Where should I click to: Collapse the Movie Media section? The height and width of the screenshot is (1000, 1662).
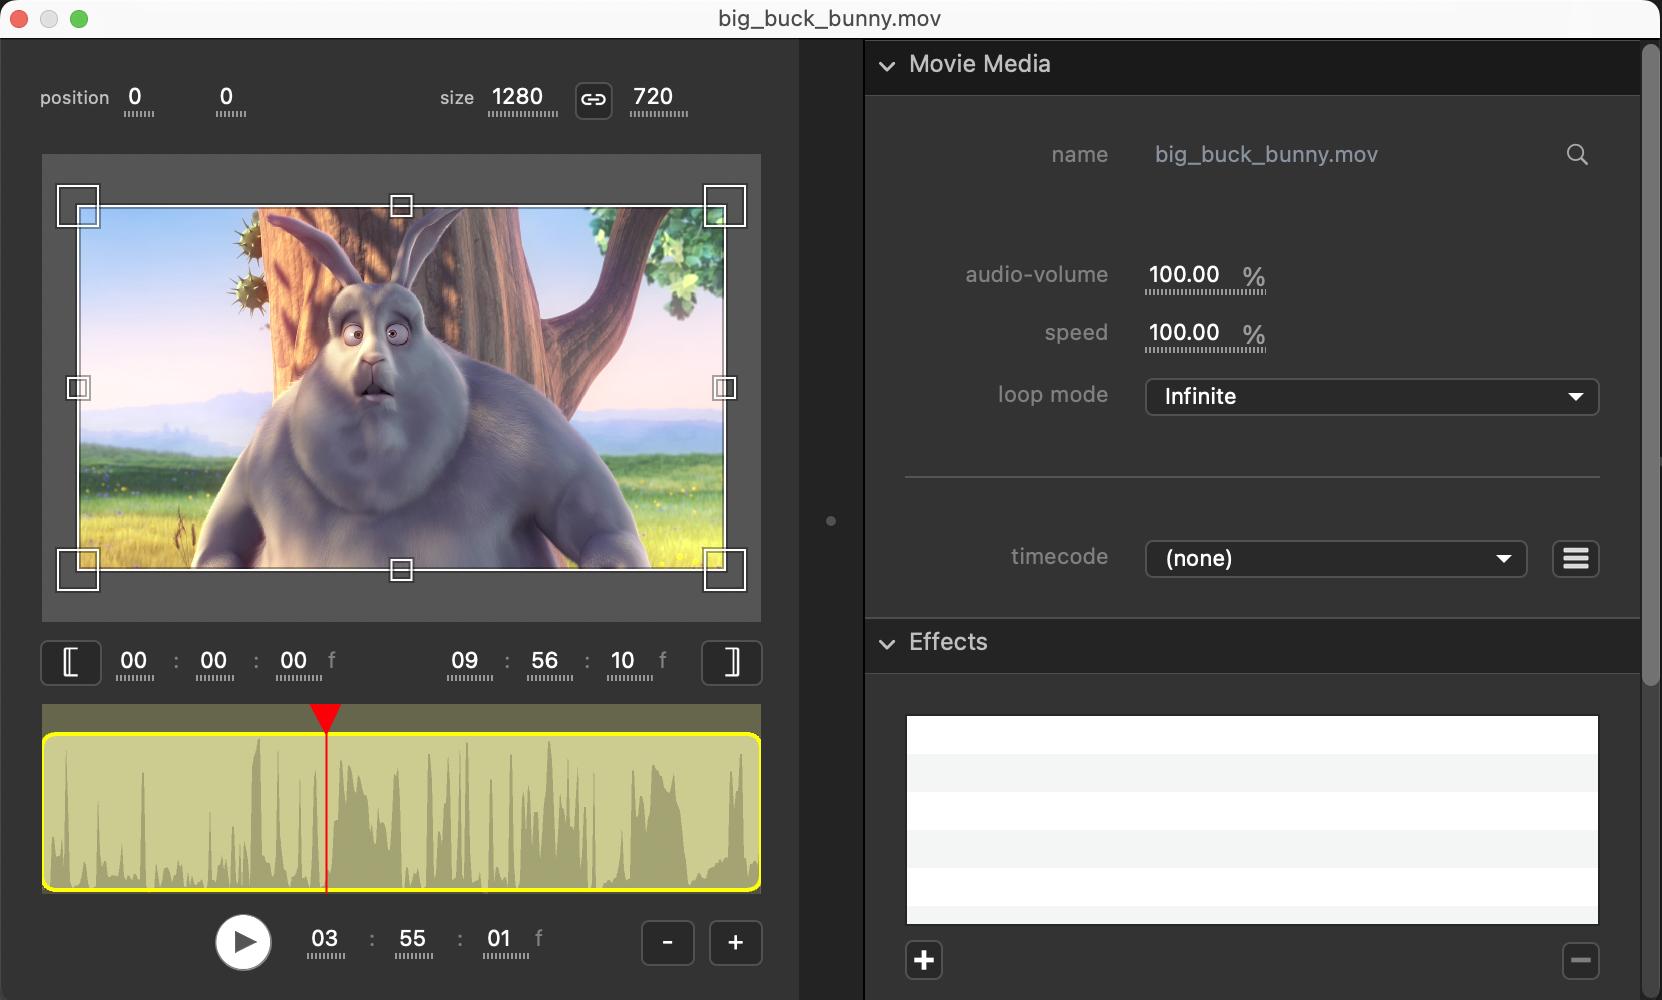point(887,66)
